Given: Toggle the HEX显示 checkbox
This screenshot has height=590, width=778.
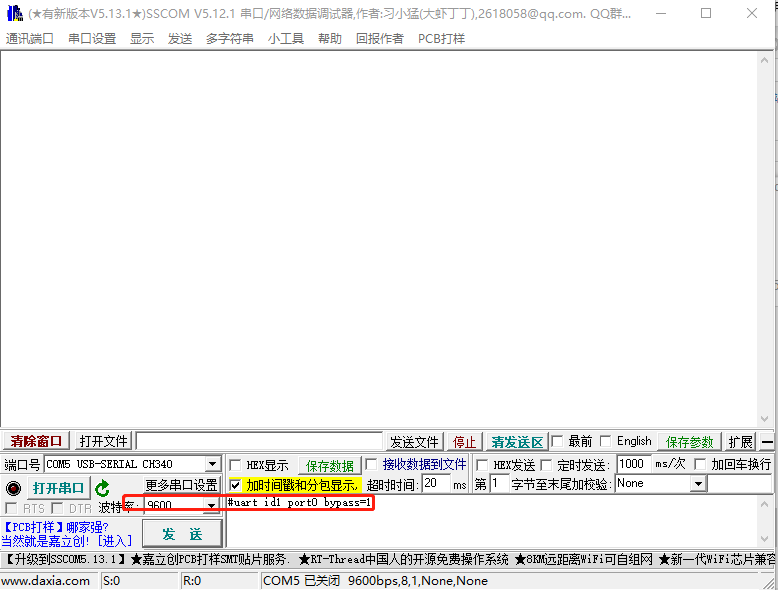Looking at the screenshot, I should coord(235,465).
